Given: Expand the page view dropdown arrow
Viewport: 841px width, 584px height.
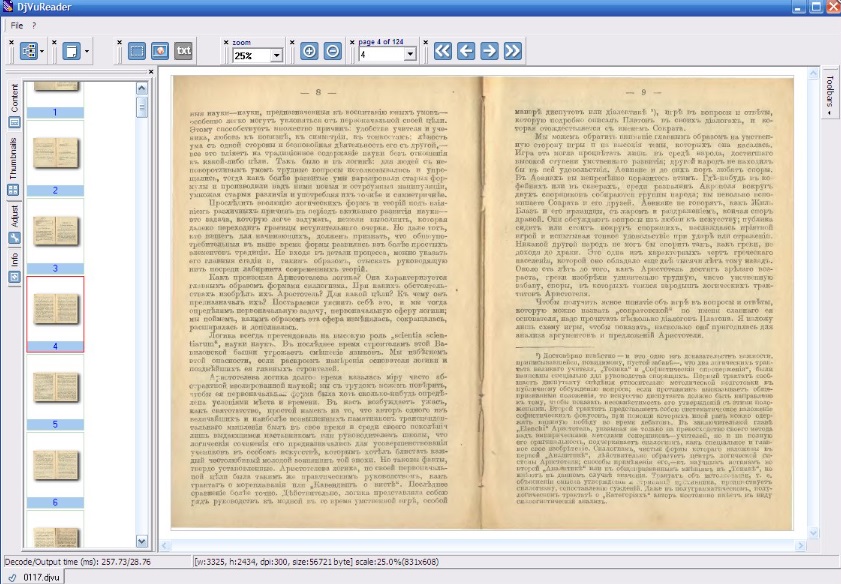Looking at the screenshot, I should coord(87,51).
